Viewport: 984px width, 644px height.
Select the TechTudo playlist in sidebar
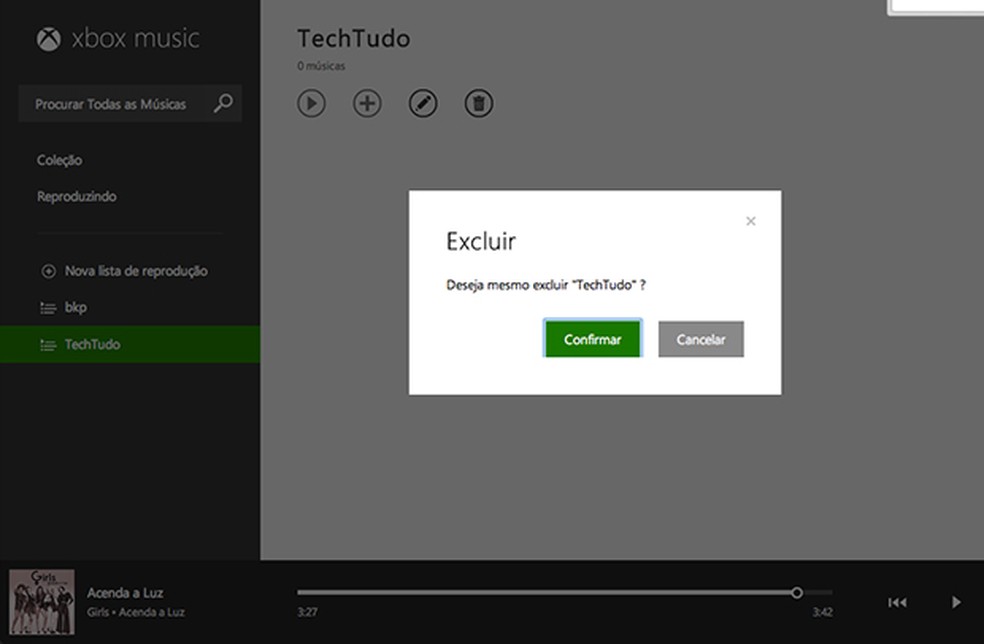[130, 344]
